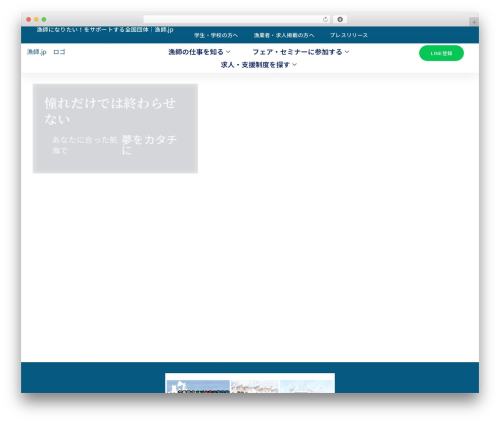Expand フェア・セミナーに参加する menu

tap(301, 52)
